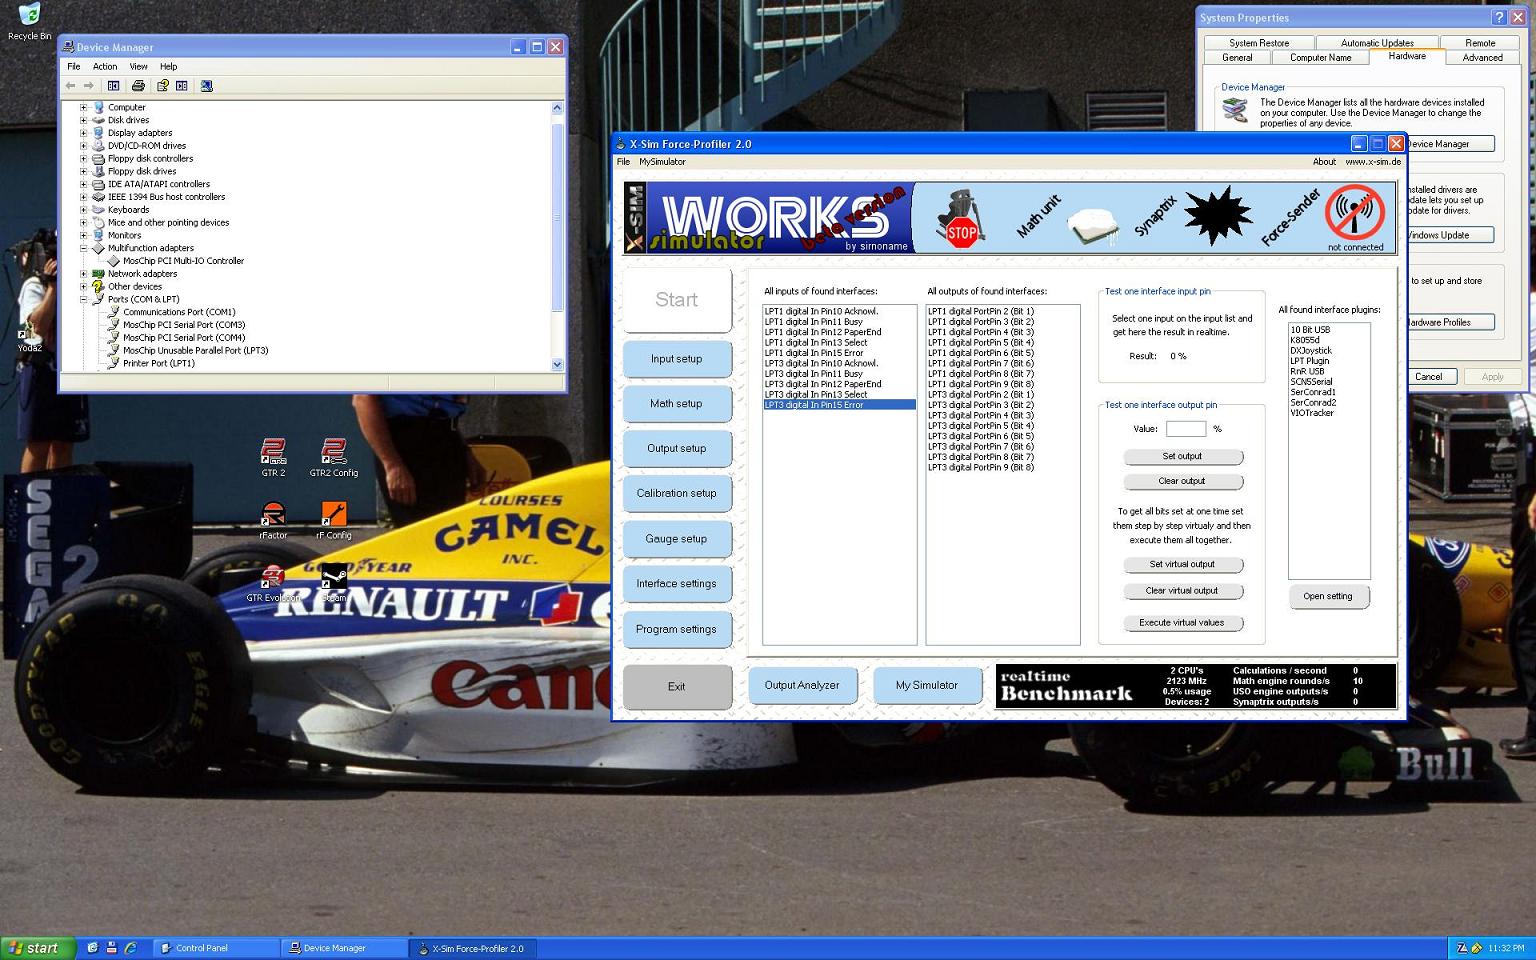
Task: Select K8055d in interface plugins list
Action: (x=1305, y=340)
